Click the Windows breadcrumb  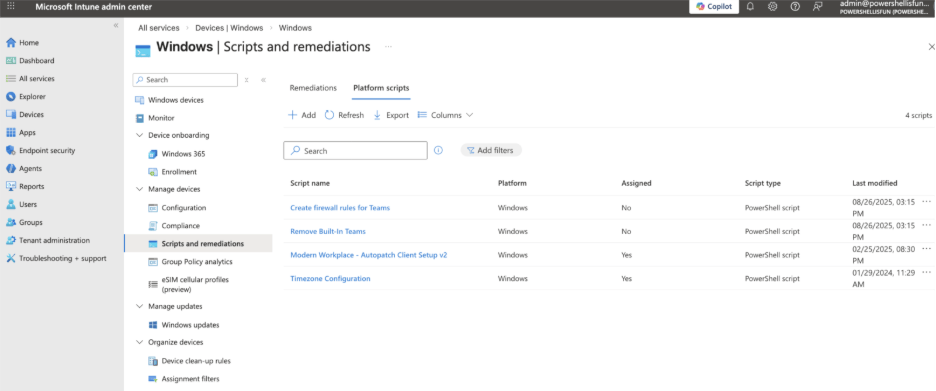pyautogui.click(x=295, y=27)
